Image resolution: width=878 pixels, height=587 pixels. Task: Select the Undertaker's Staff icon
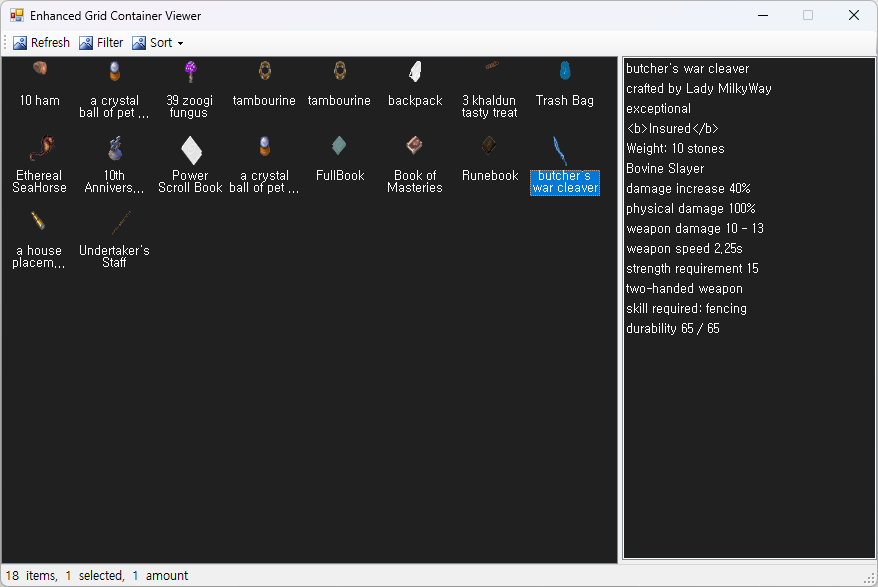121,222
